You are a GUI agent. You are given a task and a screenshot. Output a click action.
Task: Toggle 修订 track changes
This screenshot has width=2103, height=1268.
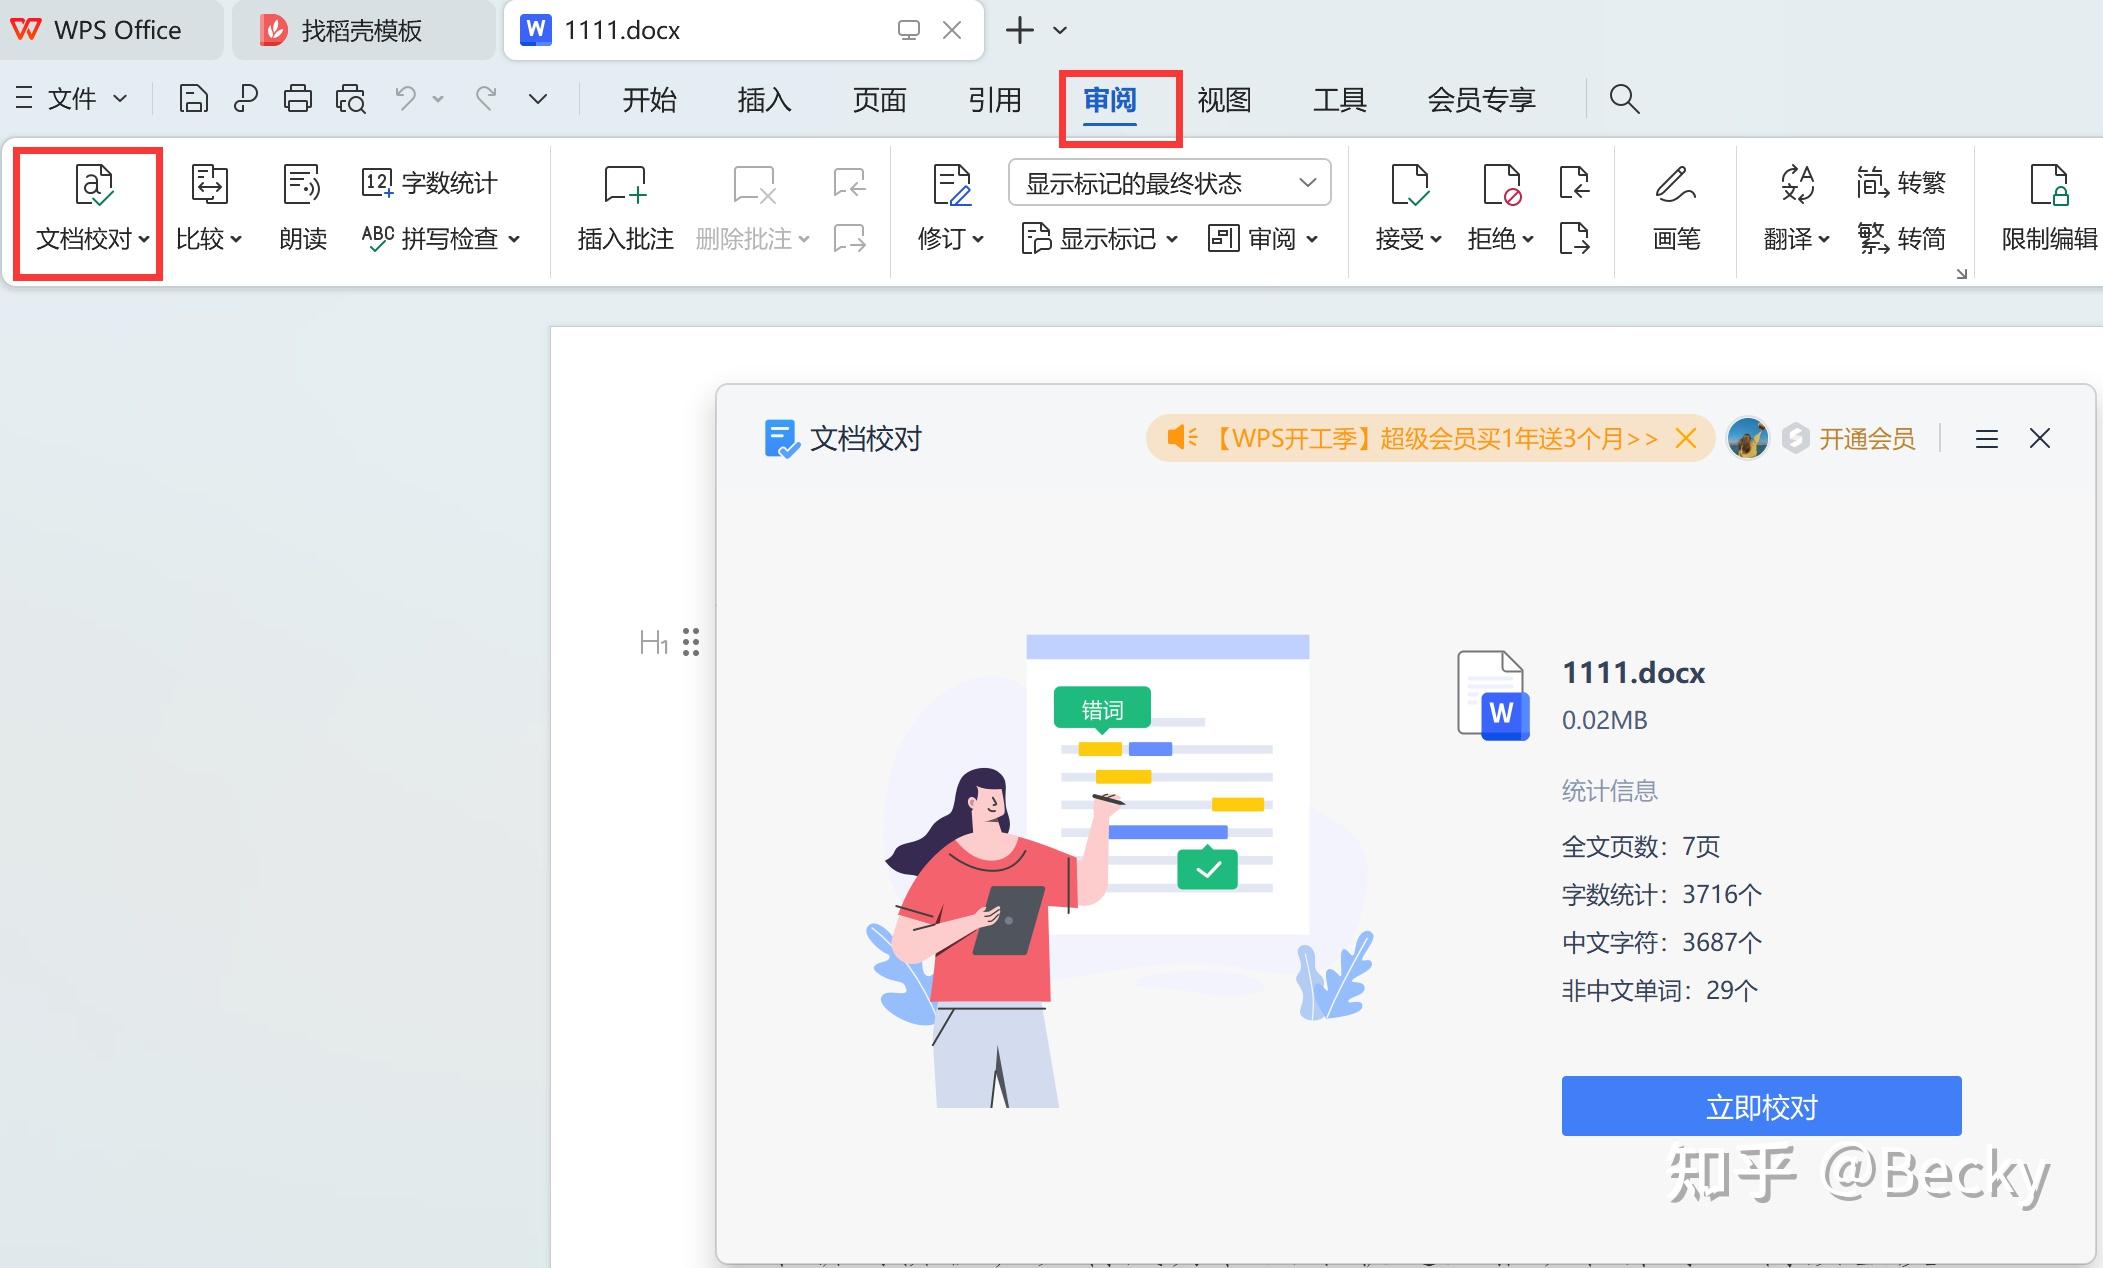[951, 210]
